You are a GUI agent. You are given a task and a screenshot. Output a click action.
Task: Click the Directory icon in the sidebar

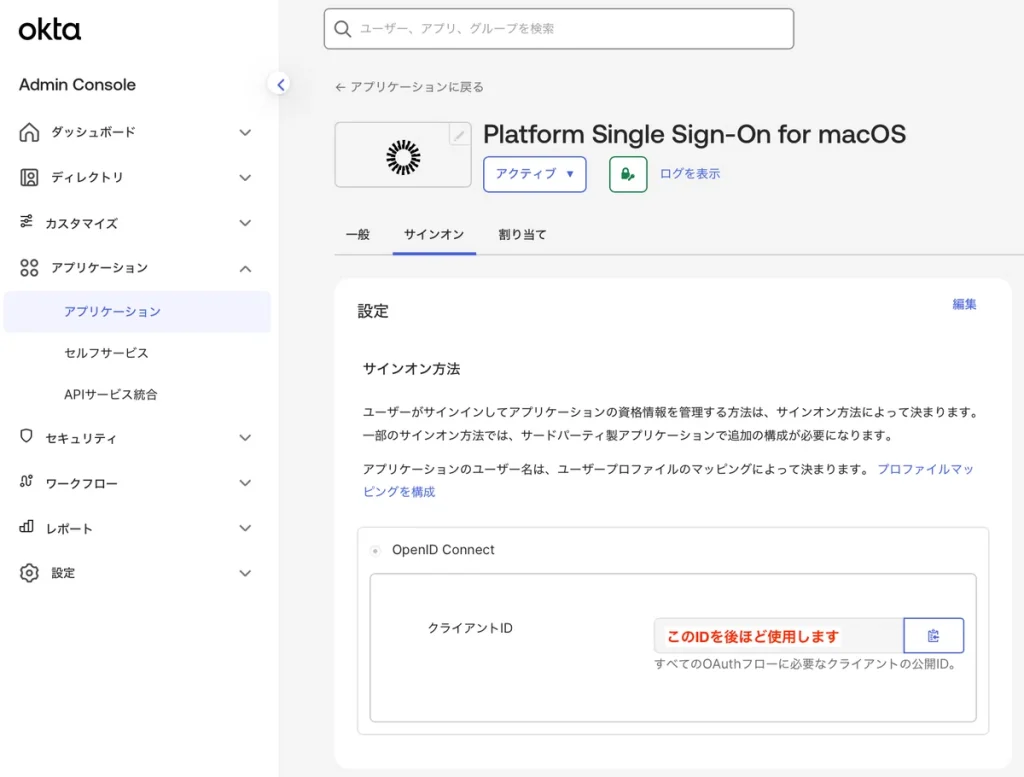[x=29, y=177]
